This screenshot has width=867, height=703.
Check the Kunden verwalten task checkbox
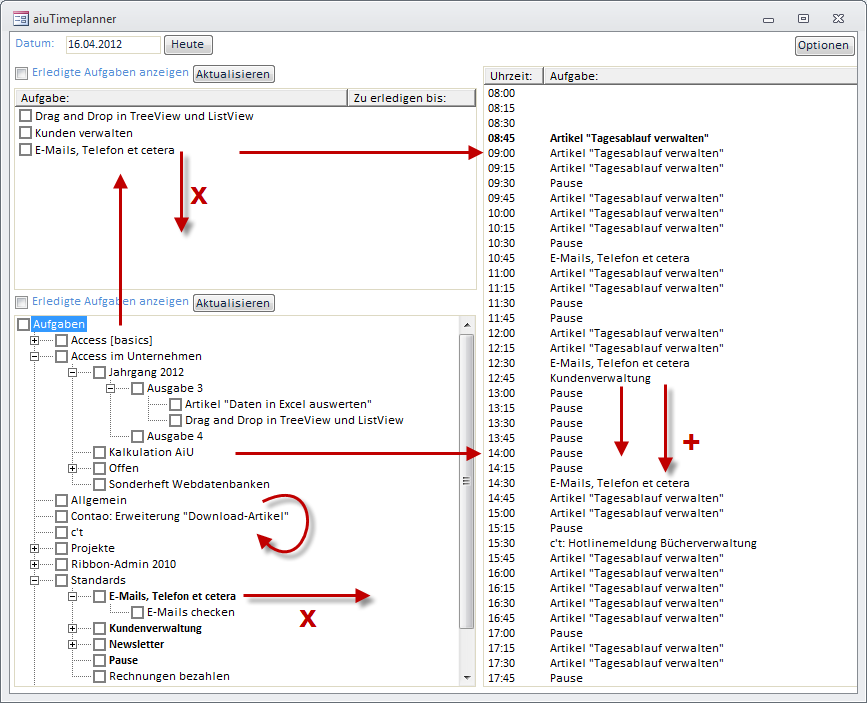coord(25,133)
